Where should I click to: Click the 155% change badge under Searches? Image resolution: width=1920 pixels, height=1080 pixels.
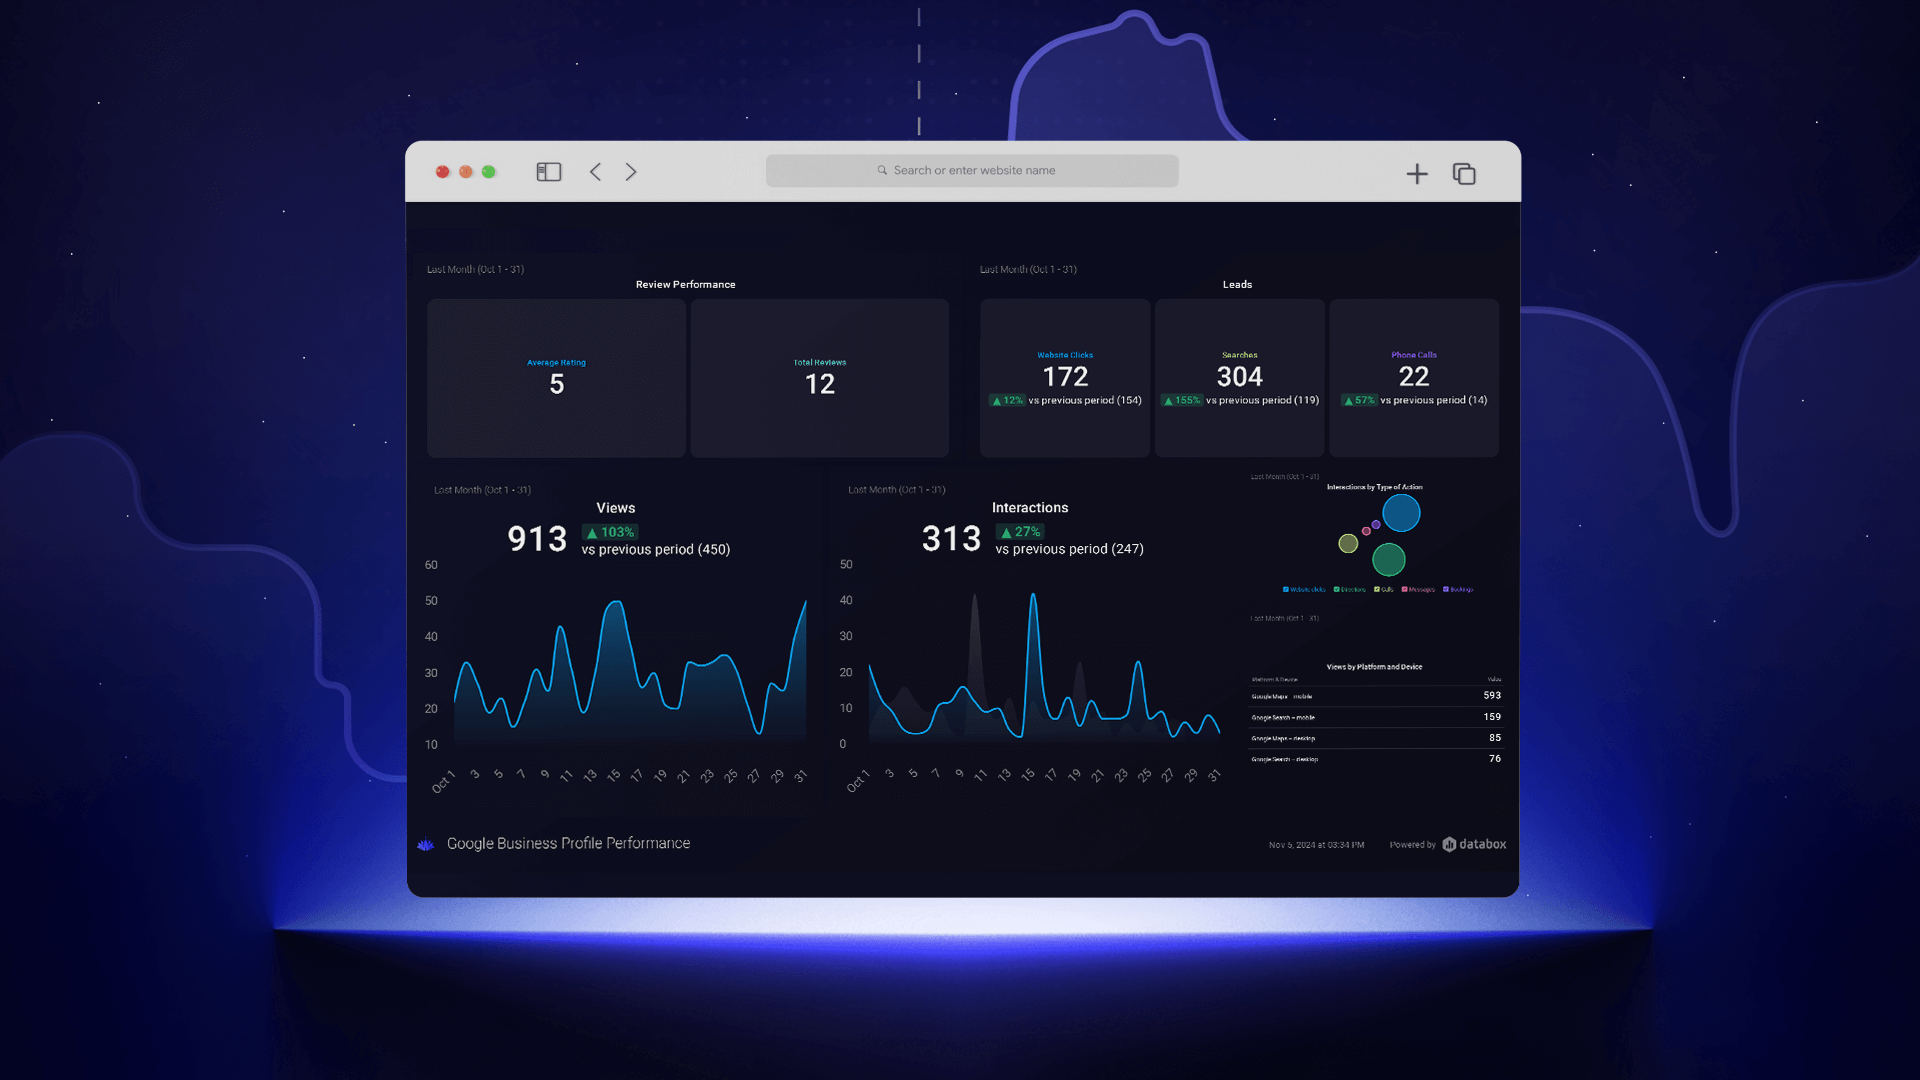tap(1181, 400)
